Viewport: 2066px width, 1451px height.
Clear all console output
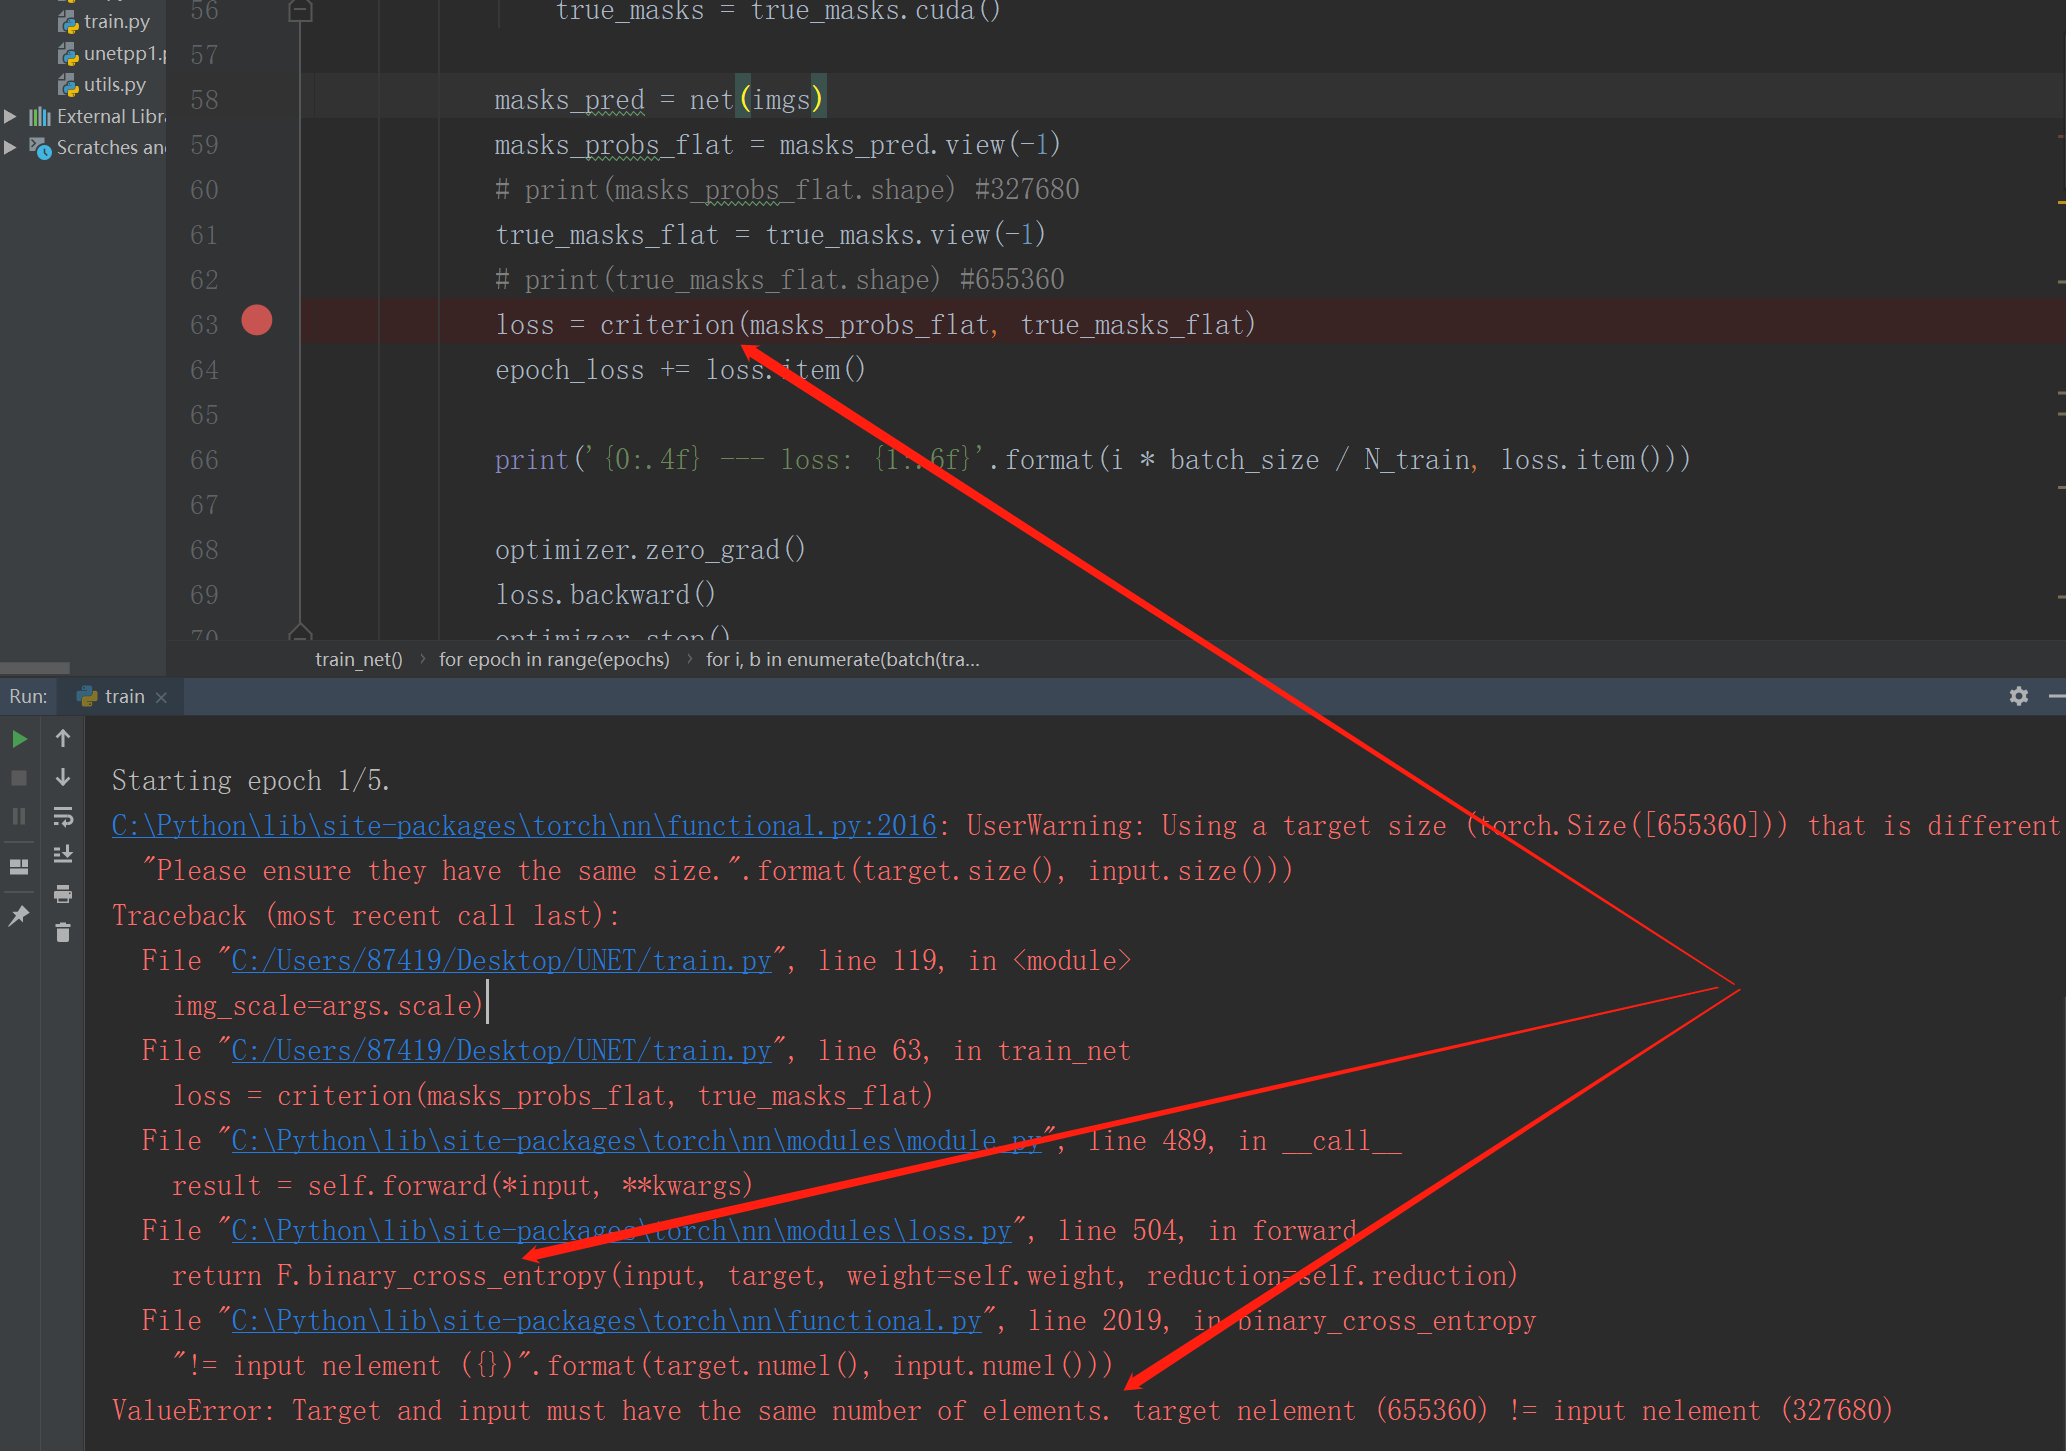(x=63, y=931)
